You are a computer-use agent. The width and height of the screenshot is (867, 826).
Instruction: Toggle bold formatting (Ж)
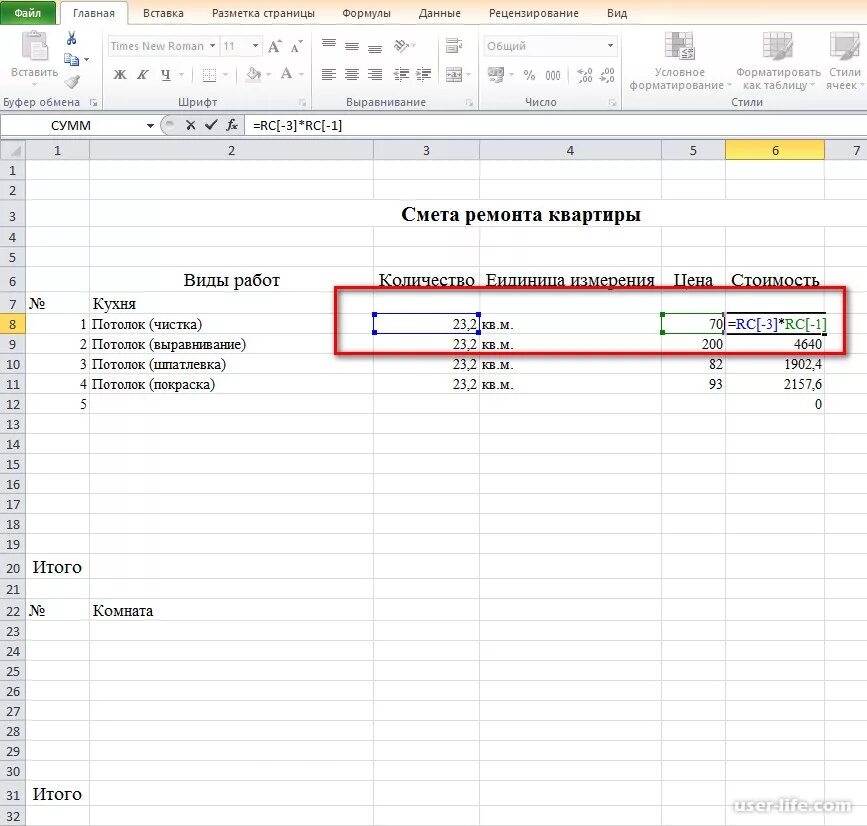(120, 74)
